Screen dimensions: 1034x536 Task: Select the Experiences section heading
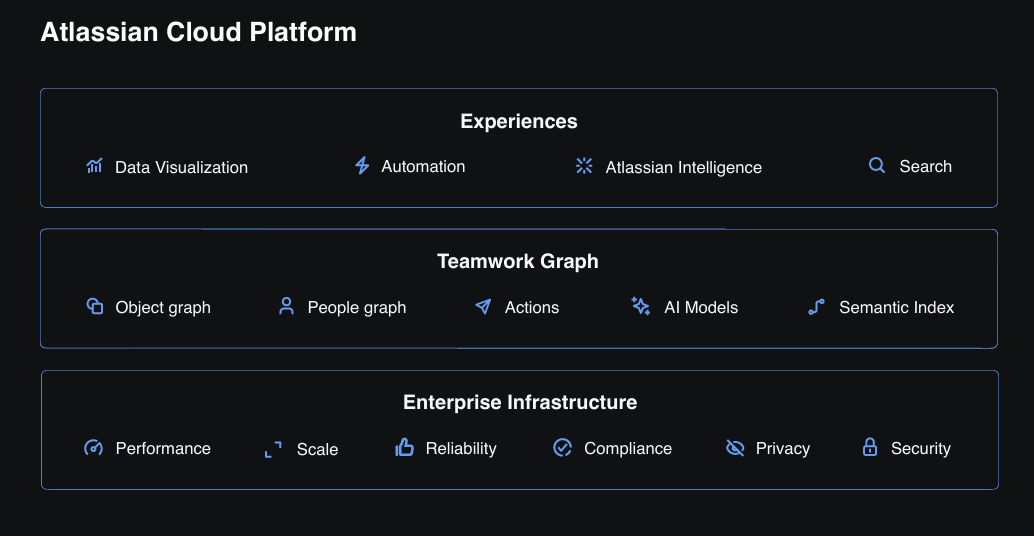tap(518, 121)
